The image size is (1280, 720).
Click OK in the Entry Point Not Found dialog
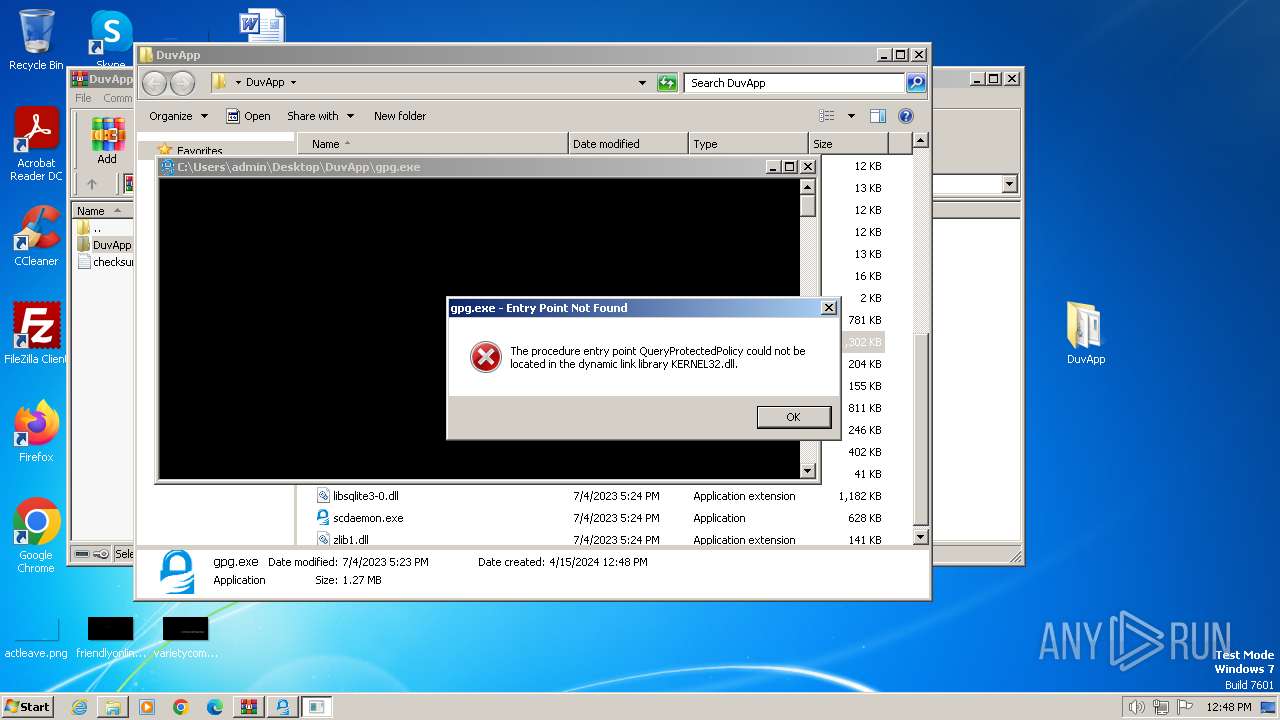794,417
